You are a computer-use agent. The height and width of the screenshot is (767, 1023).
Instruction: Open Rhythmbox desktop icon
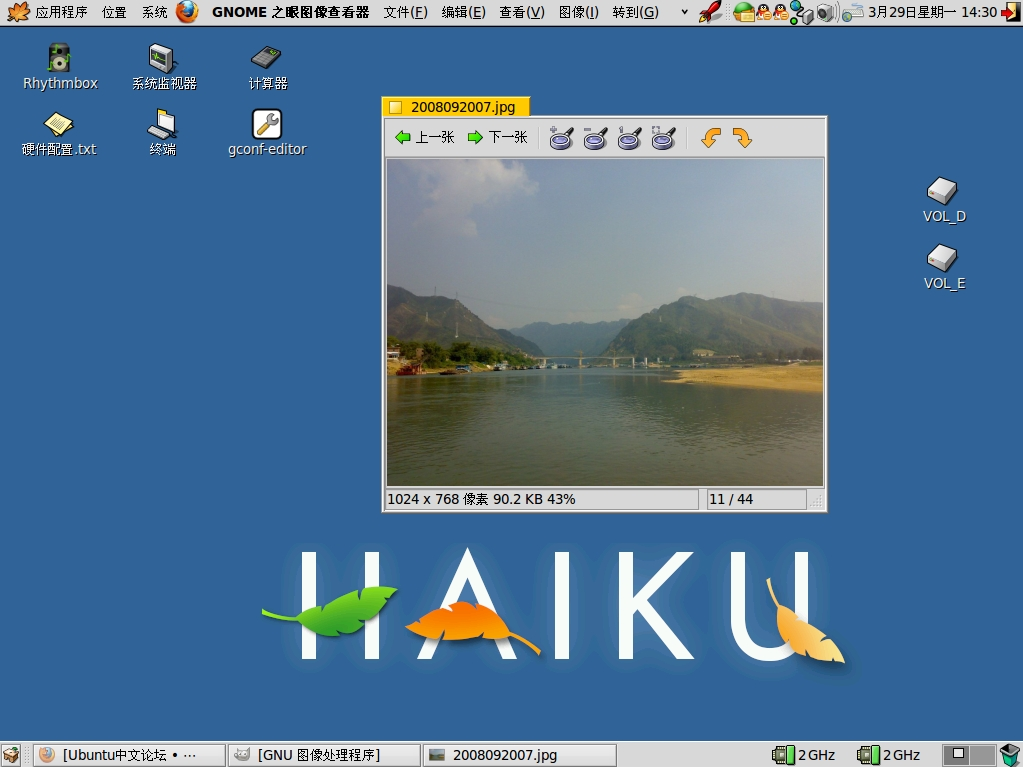[60, 67]
